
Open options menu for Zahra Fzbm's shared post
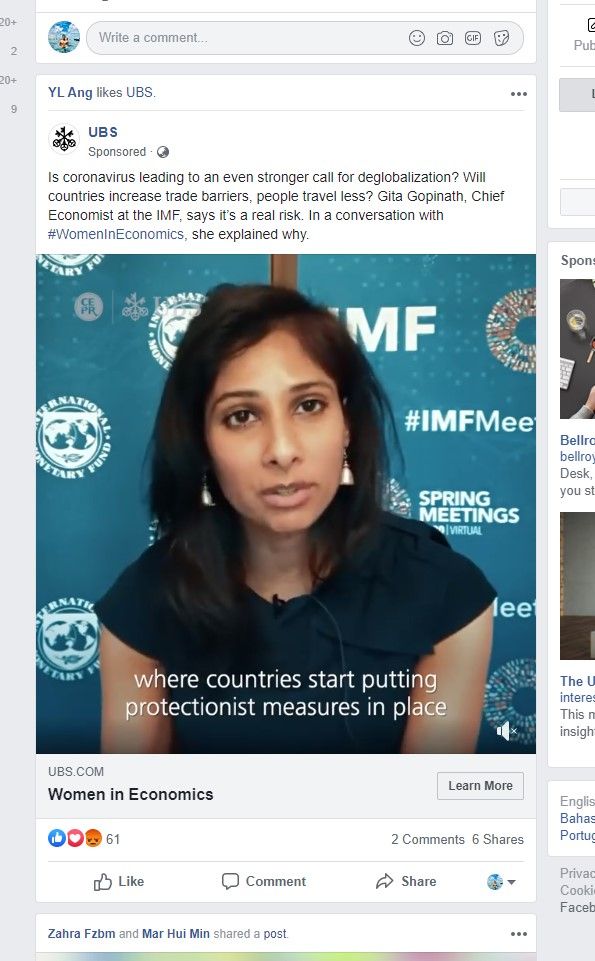(x=519, y=934)
